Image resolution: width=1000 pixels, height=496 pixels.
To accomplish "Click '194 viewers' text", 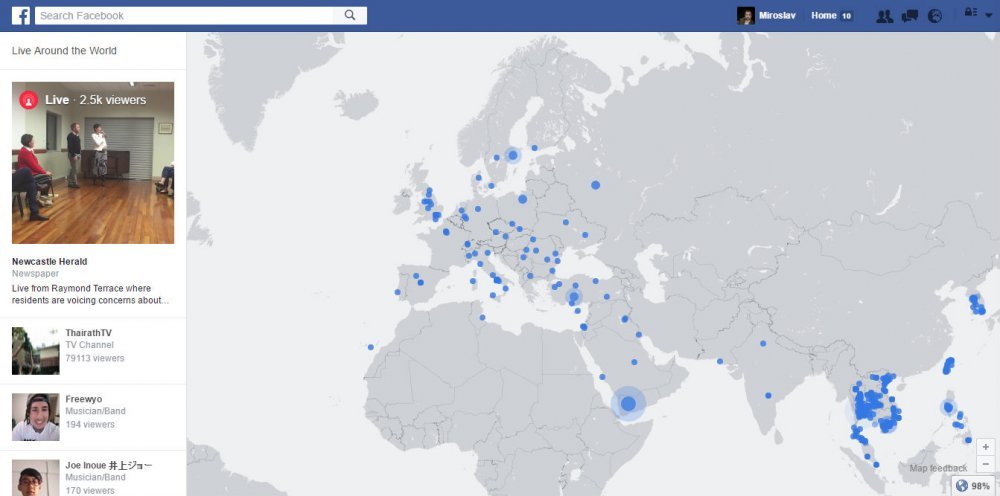I will pos(91,425).
